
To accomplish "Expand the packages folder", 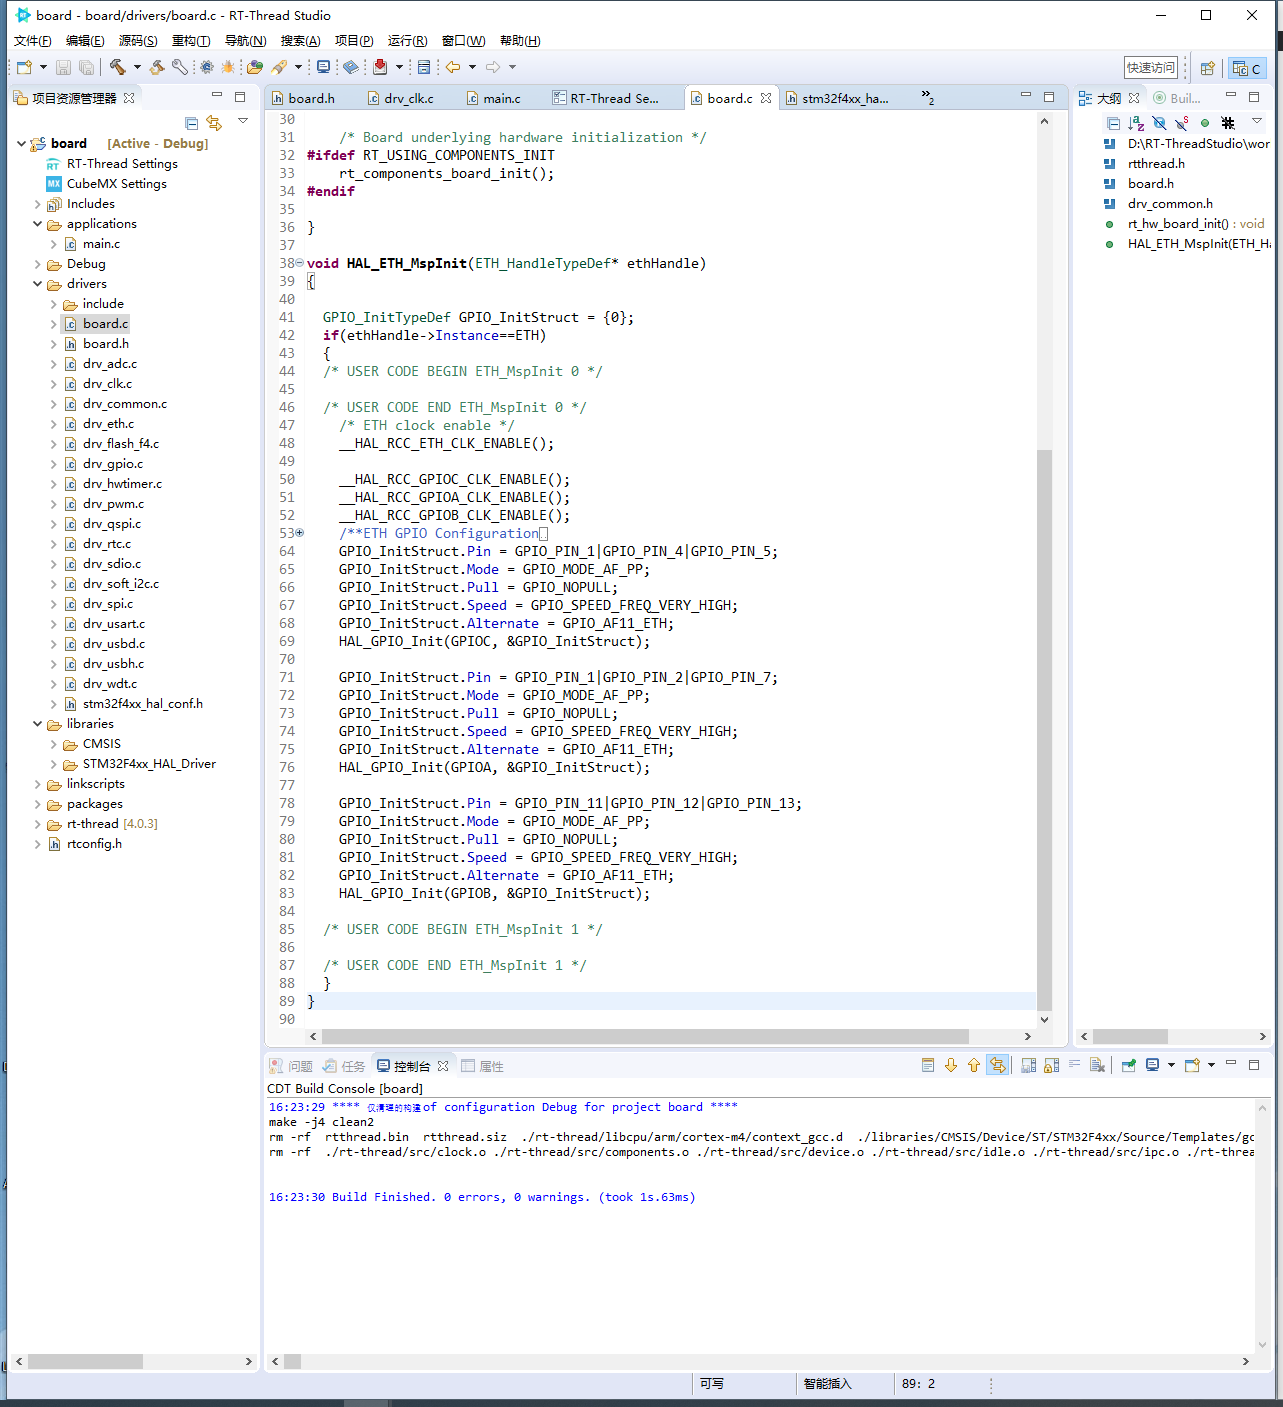I will pyautogui.click(x=38, y=804).
